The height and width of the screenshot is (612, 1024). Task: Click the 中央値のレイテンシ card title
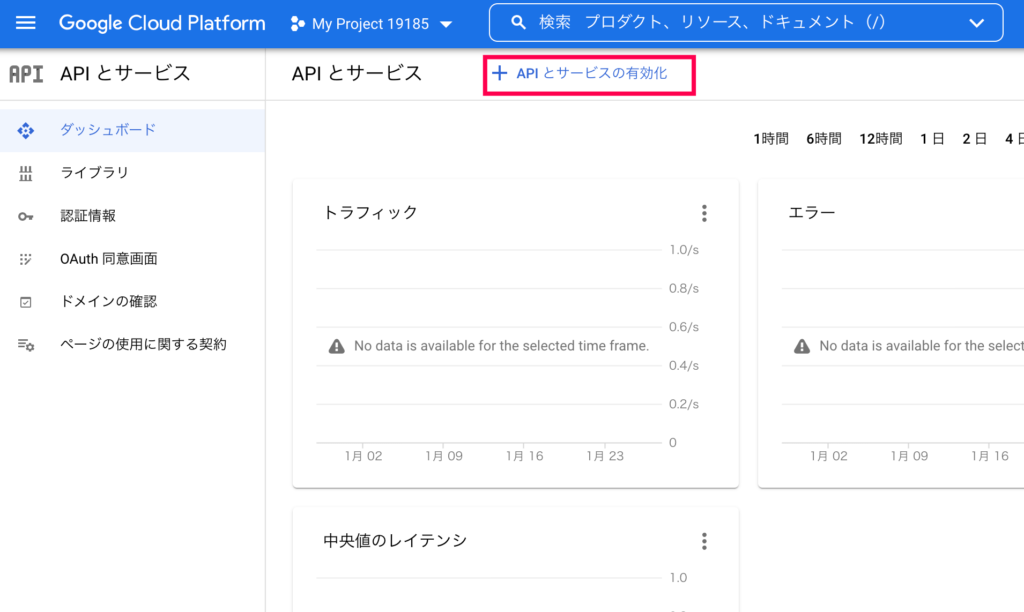point(395,541)
